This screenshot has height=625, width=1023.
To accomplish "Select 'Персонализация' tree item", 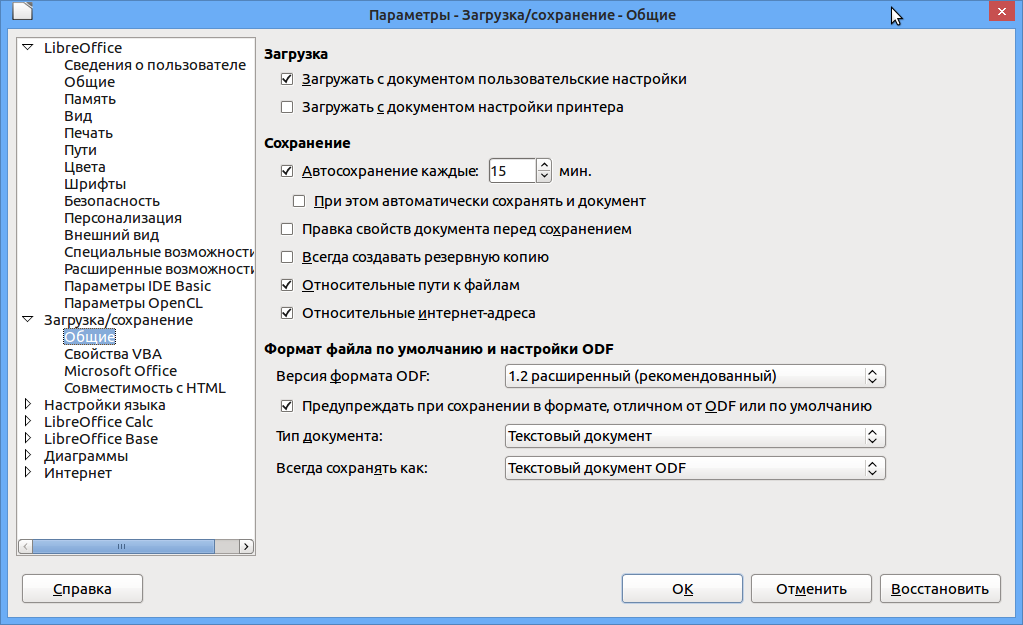I will (x=123, y=217).
